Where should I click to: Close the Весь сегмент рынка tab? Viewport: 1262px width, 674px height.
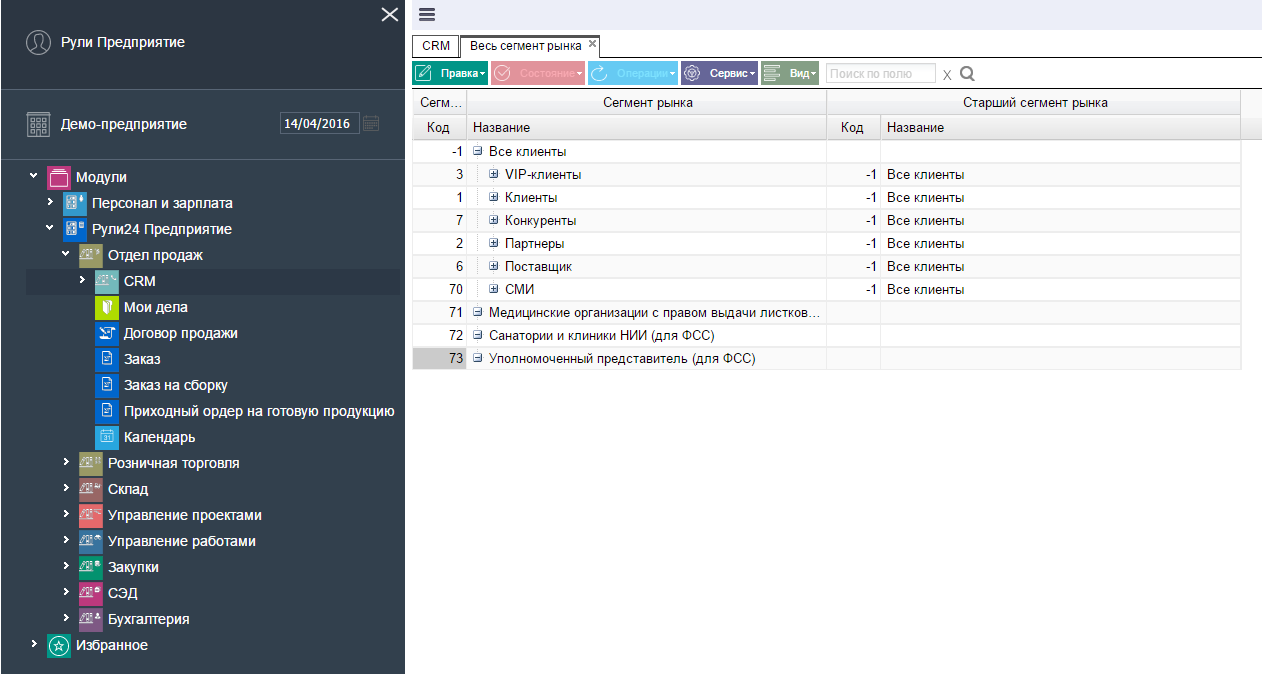pos(592,44)
